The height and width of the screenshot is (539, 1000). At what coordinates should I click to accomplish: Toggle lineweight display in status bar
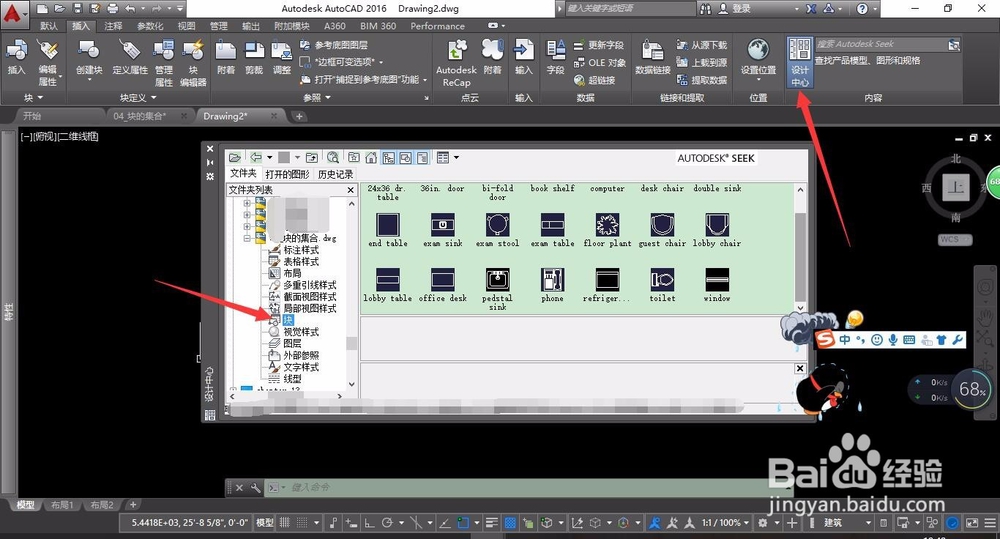(x=492, y=522)
